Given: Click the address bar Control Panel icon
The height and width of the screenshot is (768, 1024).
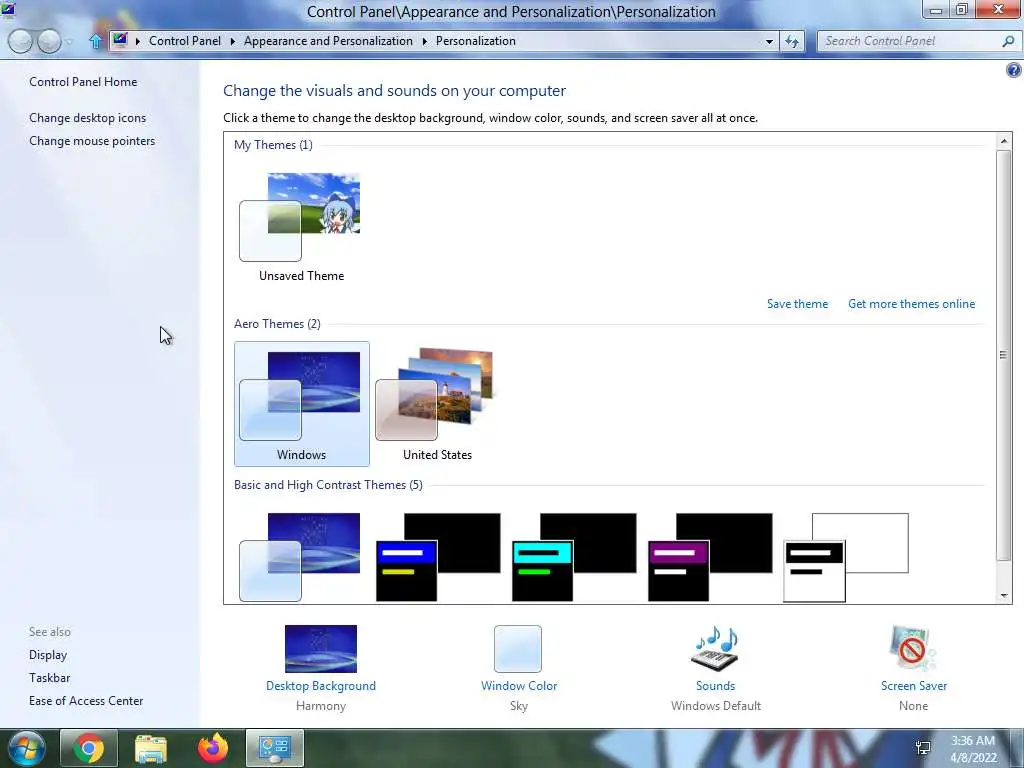Looking at the screenshot, I should click(x=120, y=40).
